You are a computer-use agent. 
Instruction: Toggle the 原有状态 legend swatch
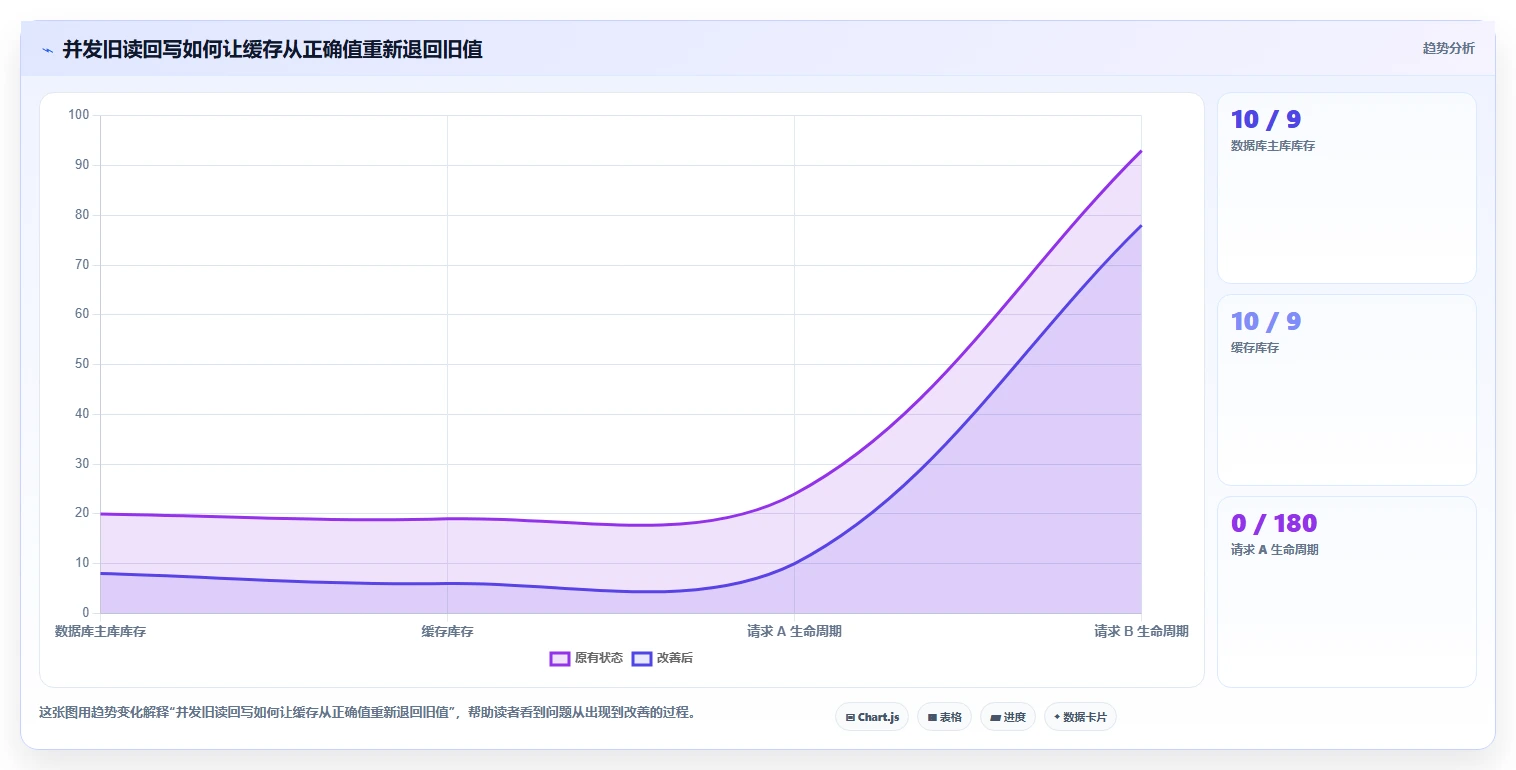[x=560, y=658]
